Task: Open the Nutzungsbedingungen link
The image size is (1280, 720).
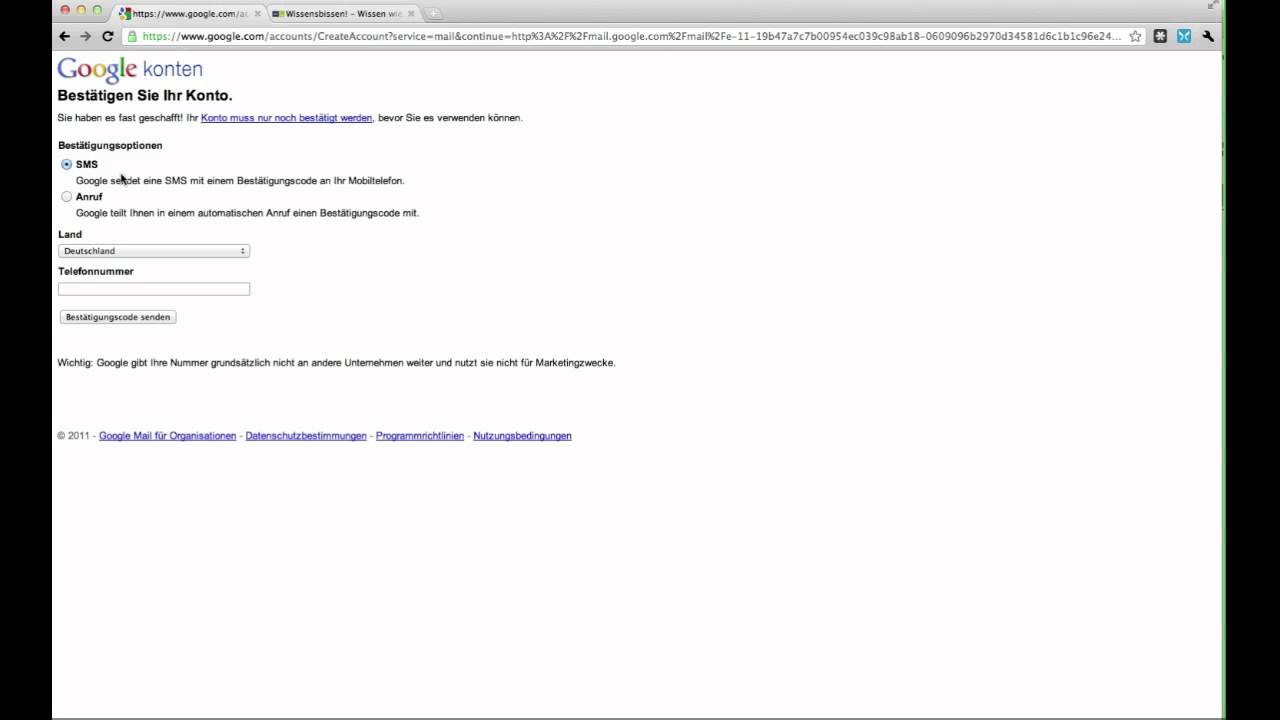Action: pos(522,436)
